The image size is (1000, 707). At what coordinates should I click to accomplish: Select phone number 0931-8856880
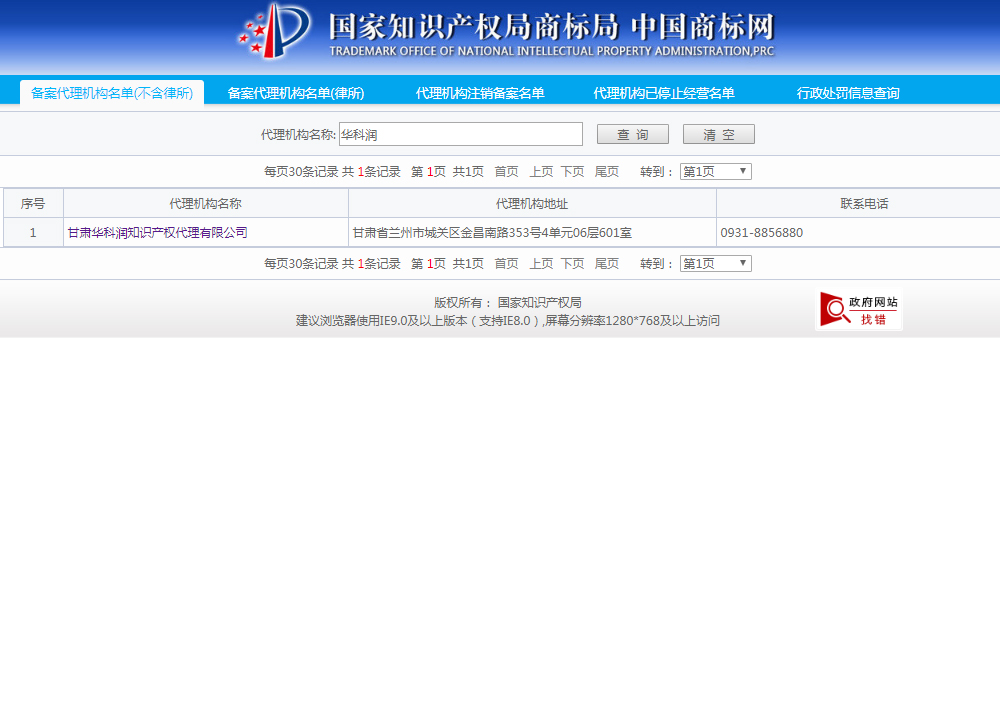click(761, 233)
